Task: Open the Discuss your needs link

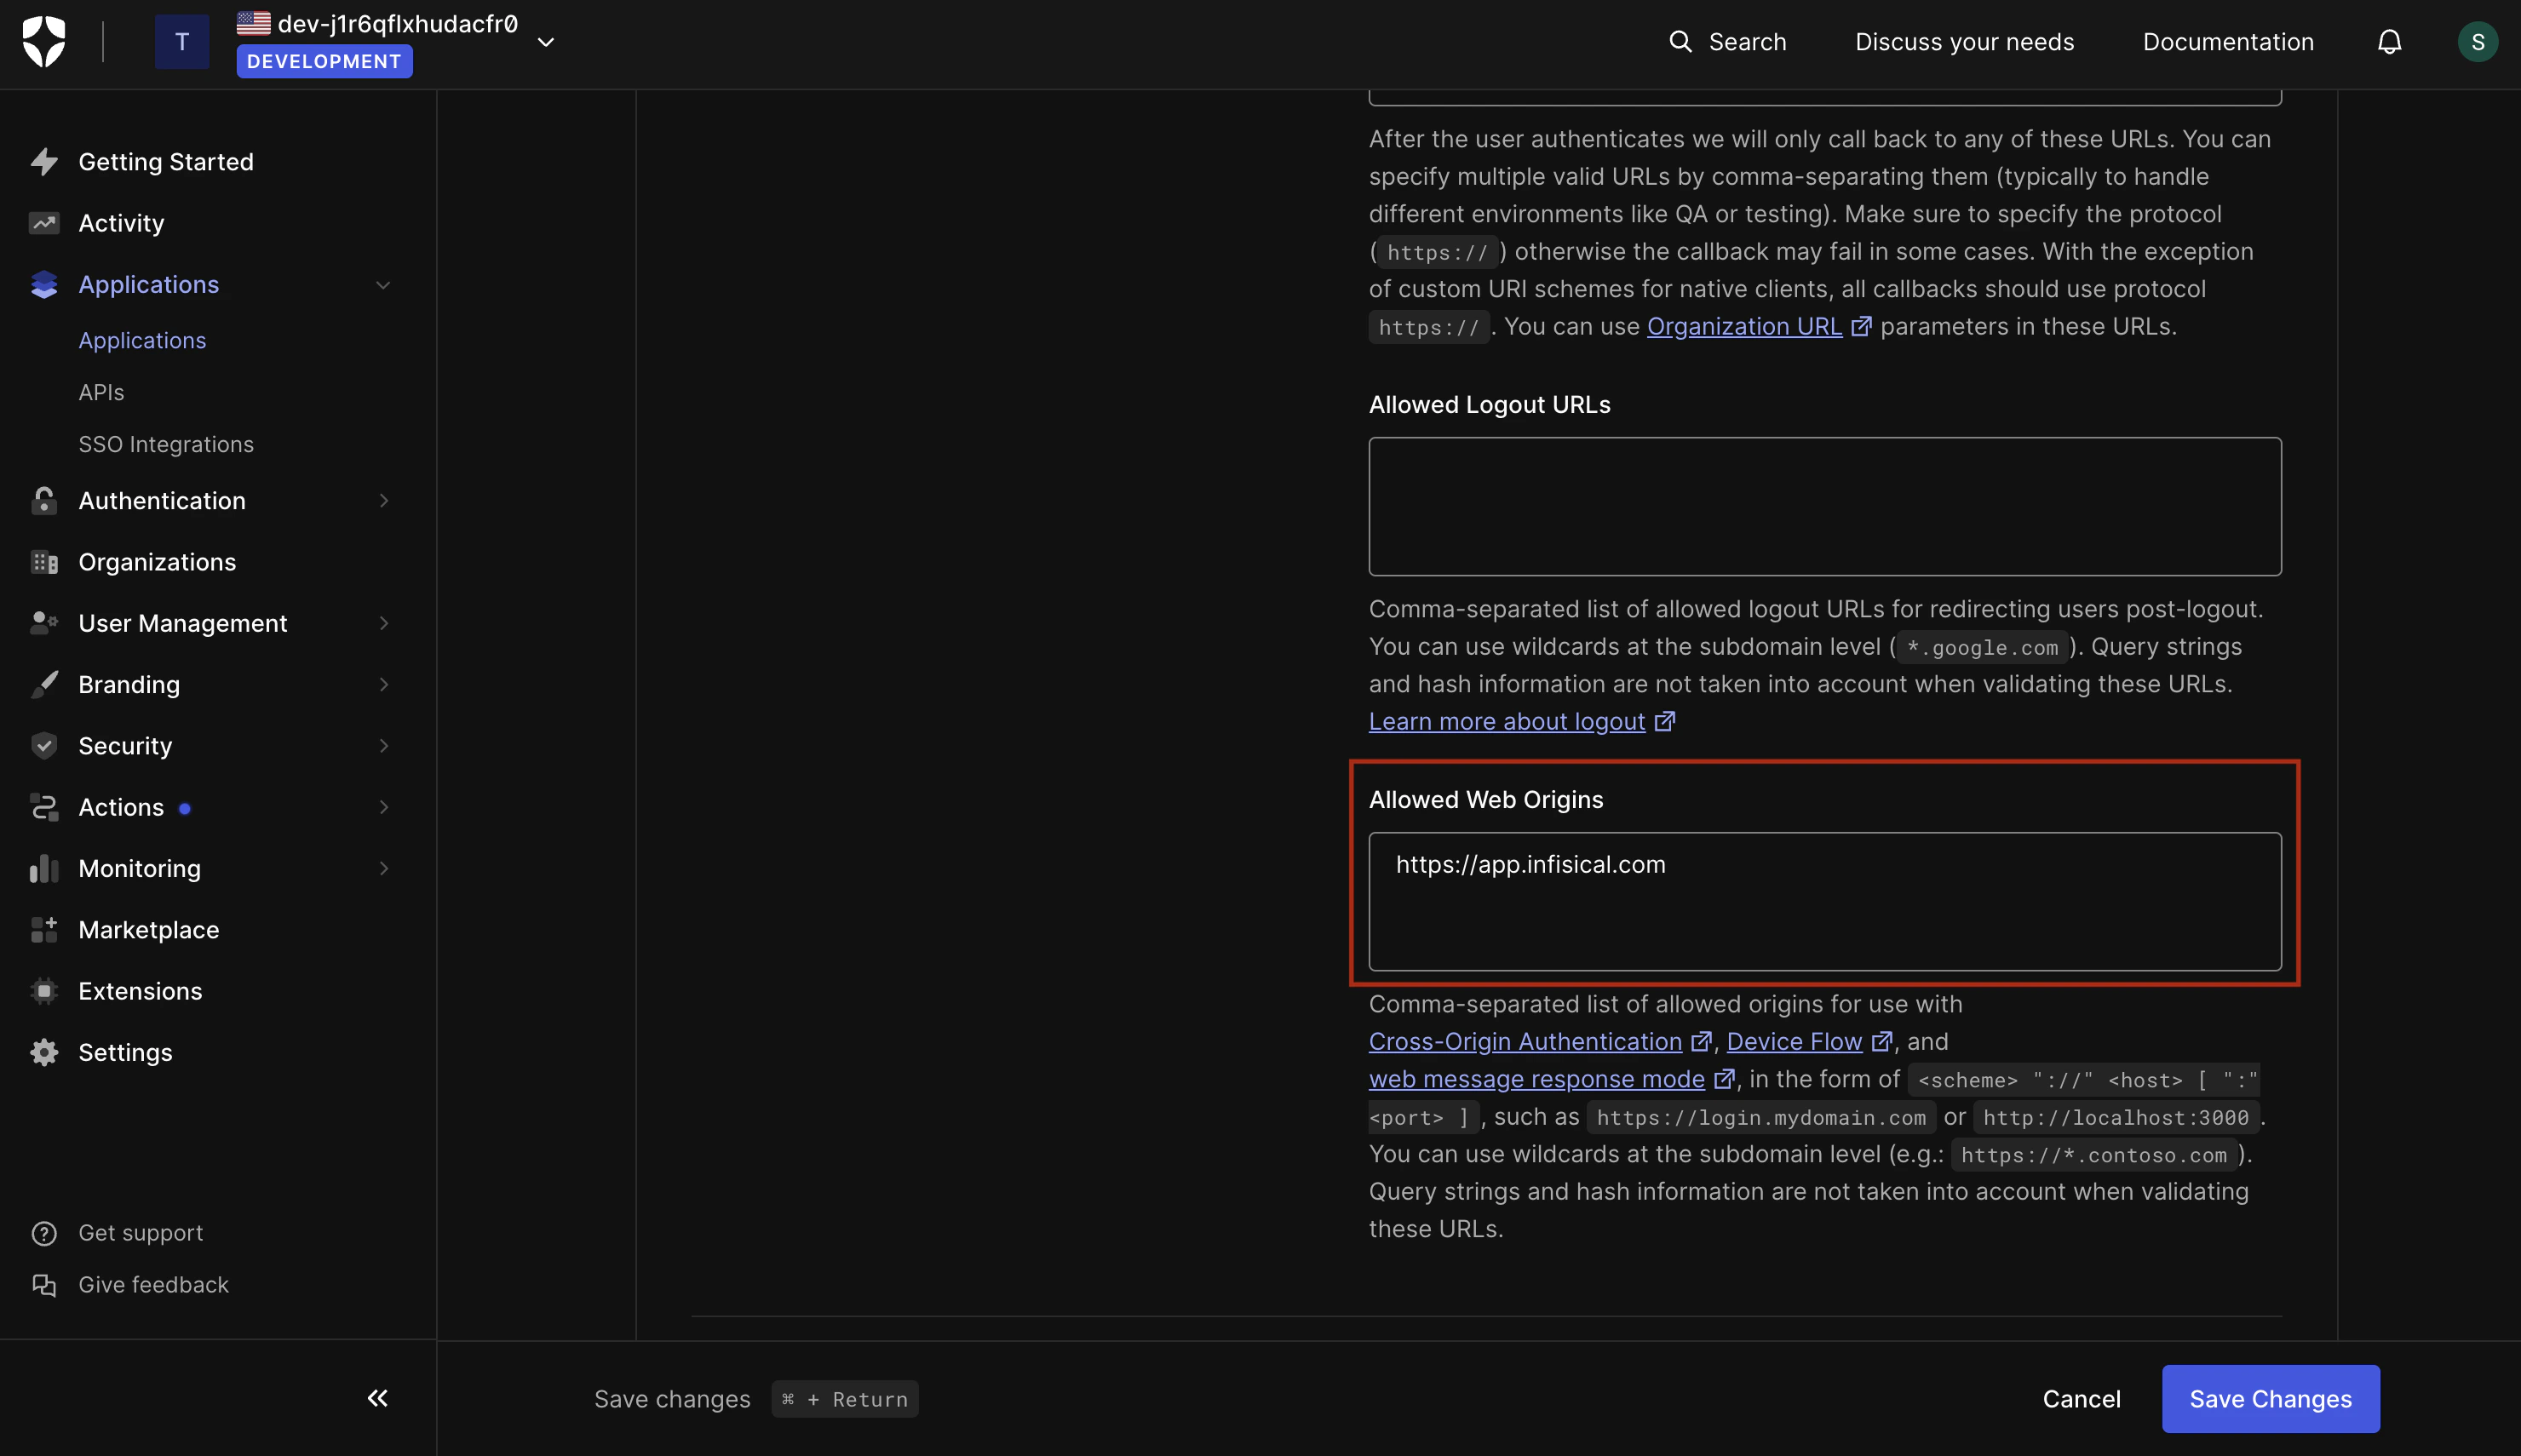Action: pos(1964,41)
